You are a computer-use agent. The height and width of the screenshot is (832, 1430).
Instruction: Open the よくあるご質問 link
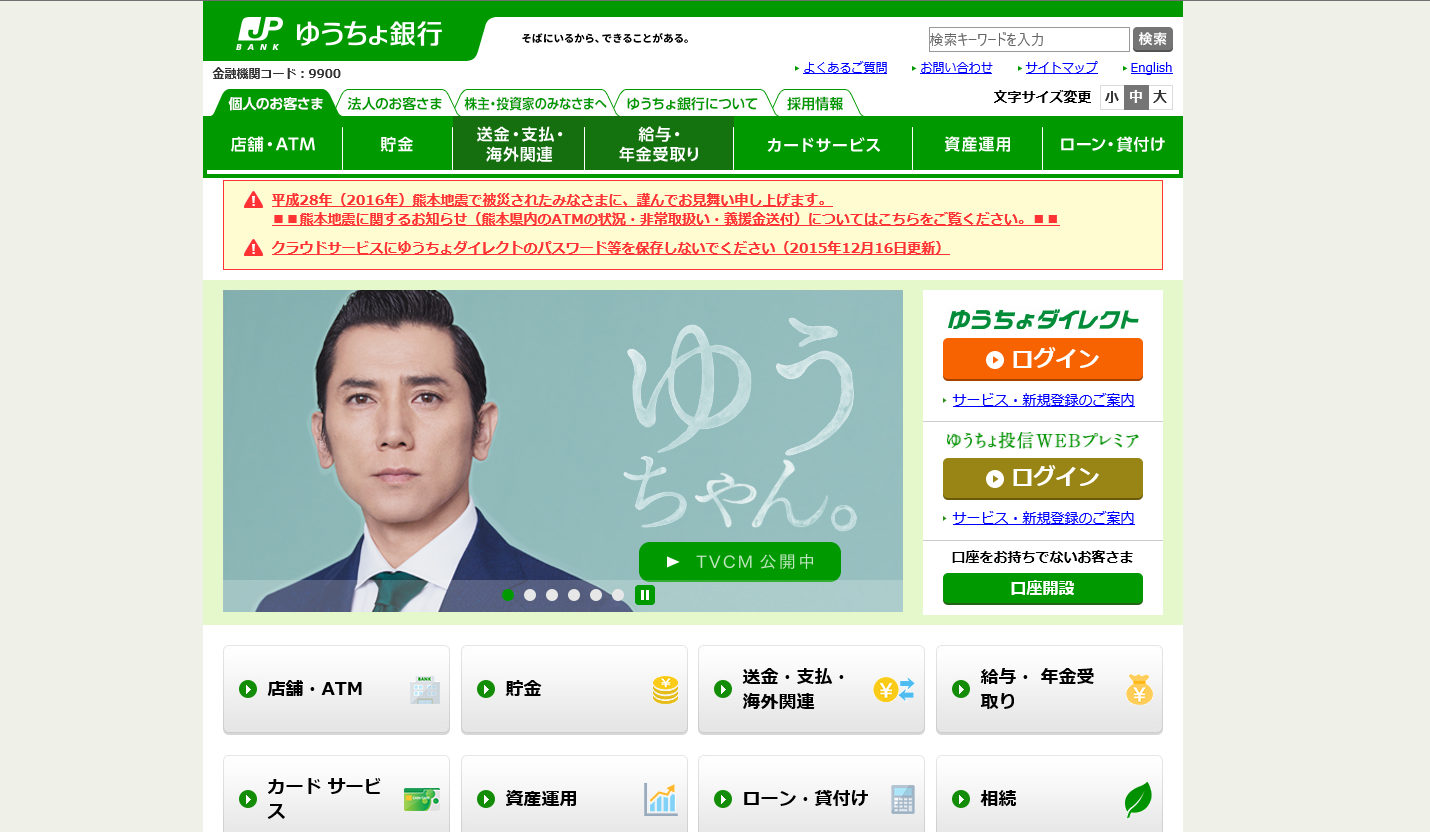pos(845,68)
